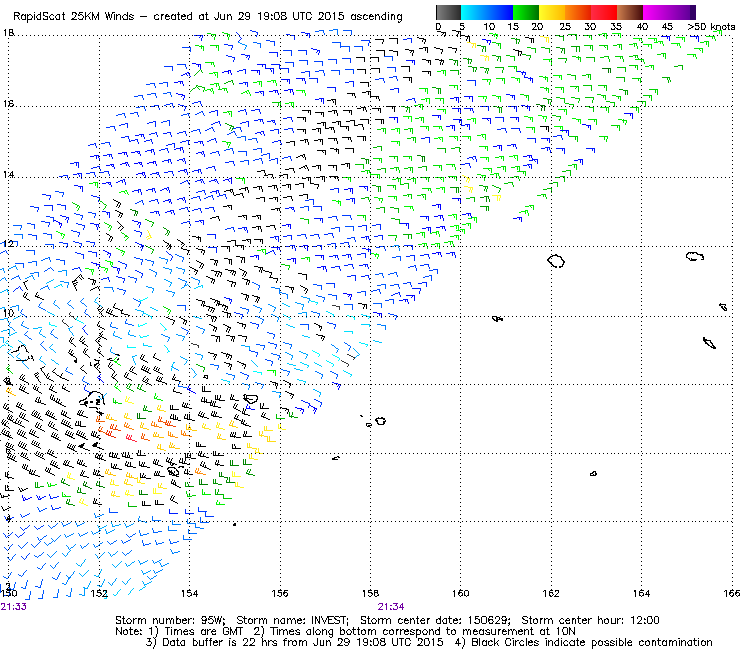Click 'Storm number: 95W' text
740x650 pixels.
point(170,620)
